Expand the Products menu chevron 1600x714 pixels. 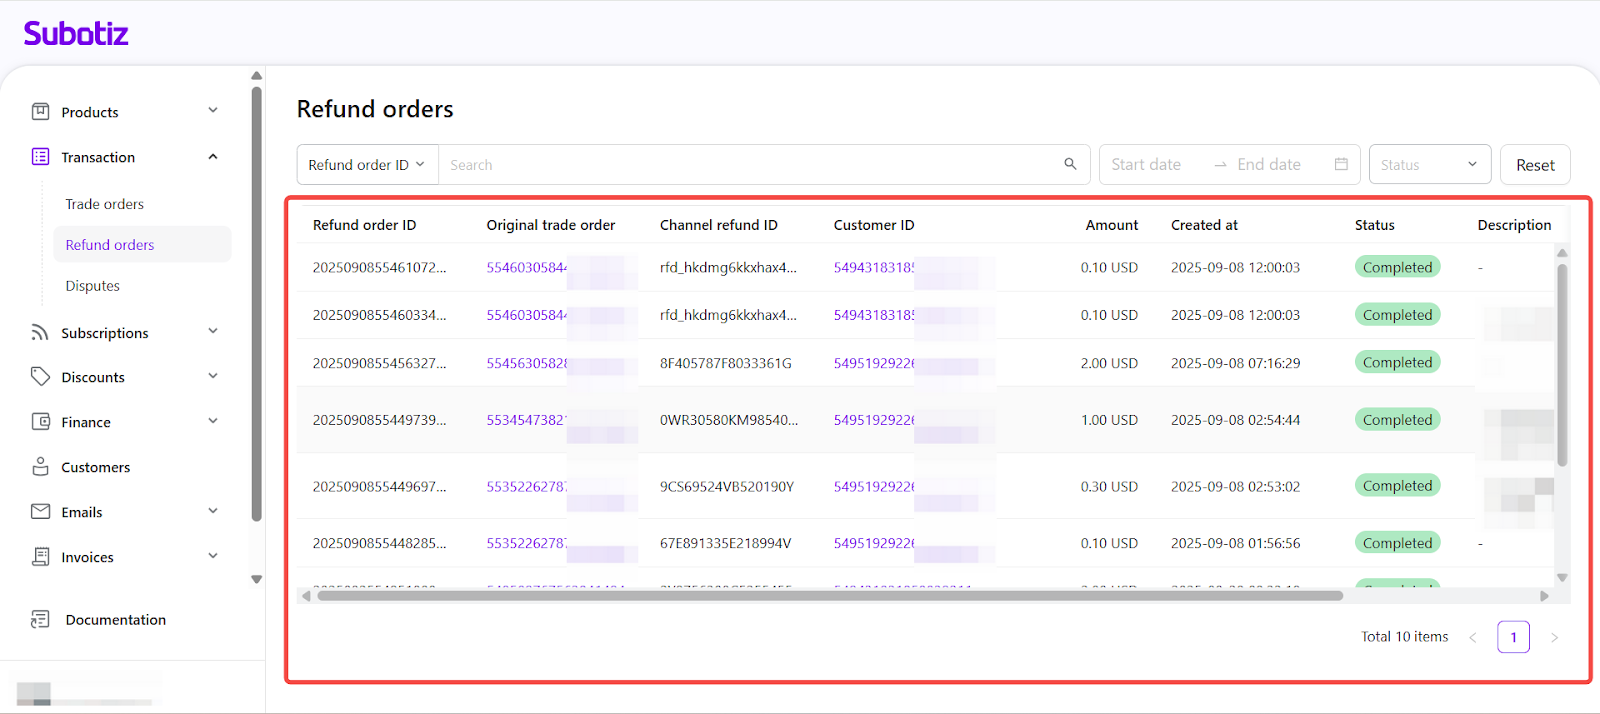point(213,111)
